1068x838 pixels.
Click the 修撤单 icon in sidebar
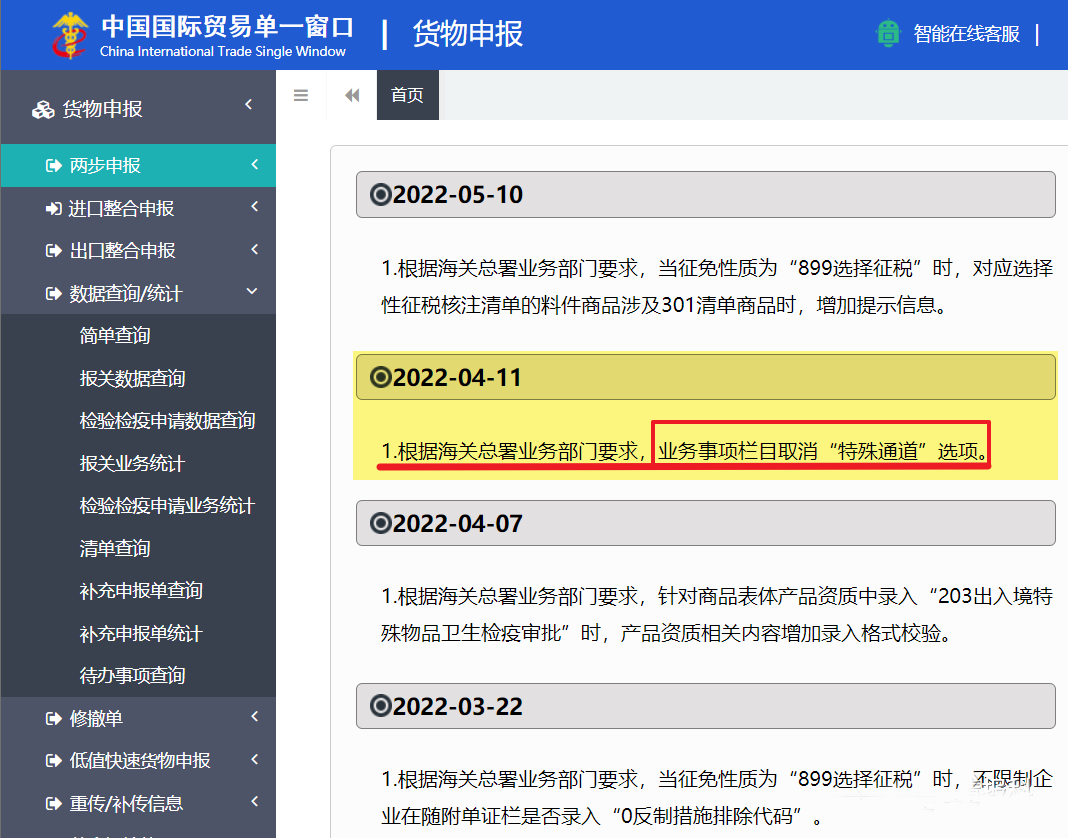point(53,719)
